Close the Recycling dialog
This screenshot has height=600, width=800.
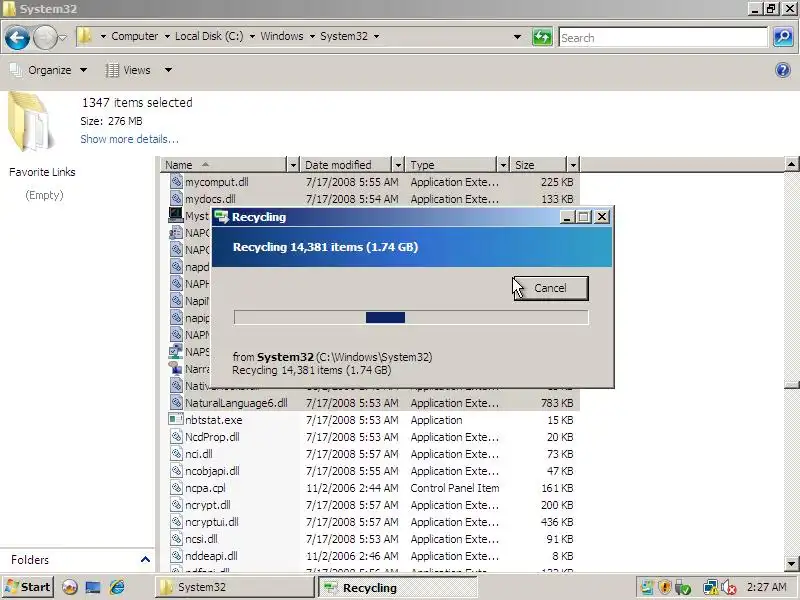[x=602, y=217]
